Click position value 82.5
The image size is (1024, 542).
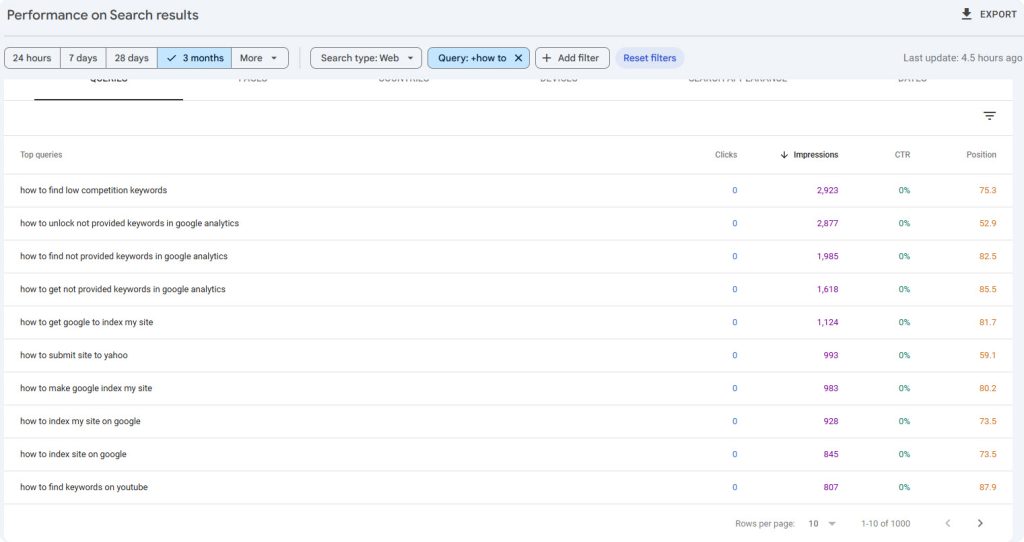coord(987,256)
